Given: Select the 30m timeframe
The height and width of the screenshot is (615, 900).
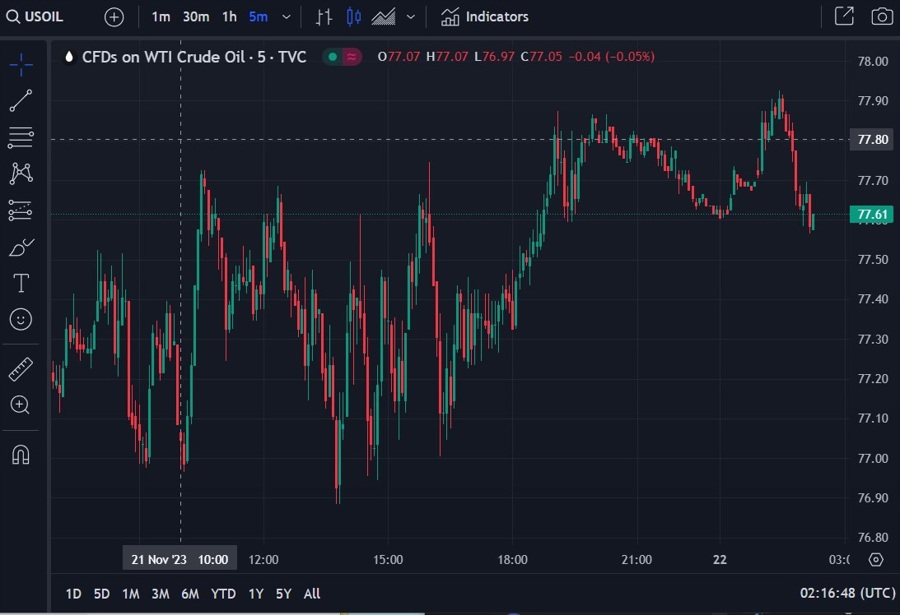Looking at the screenshot, I should pyautogui.click(x=196, y=17).
